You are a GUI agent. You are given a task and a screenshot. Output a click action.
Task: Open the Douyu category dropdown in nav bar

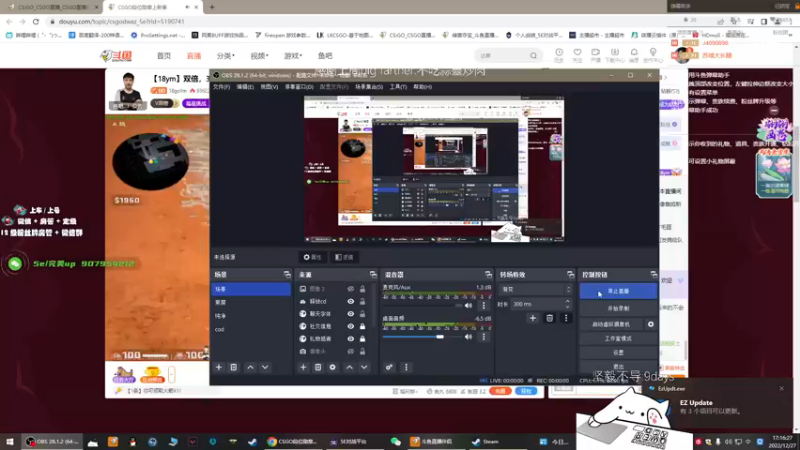[226, 56]
